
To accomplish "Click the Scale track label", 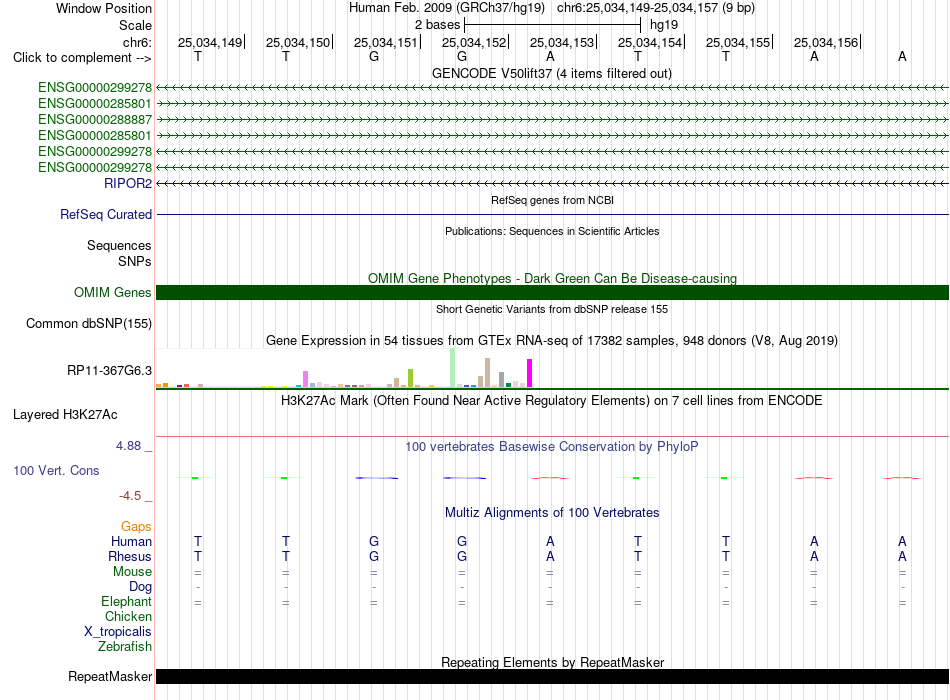I will point(135,25).
